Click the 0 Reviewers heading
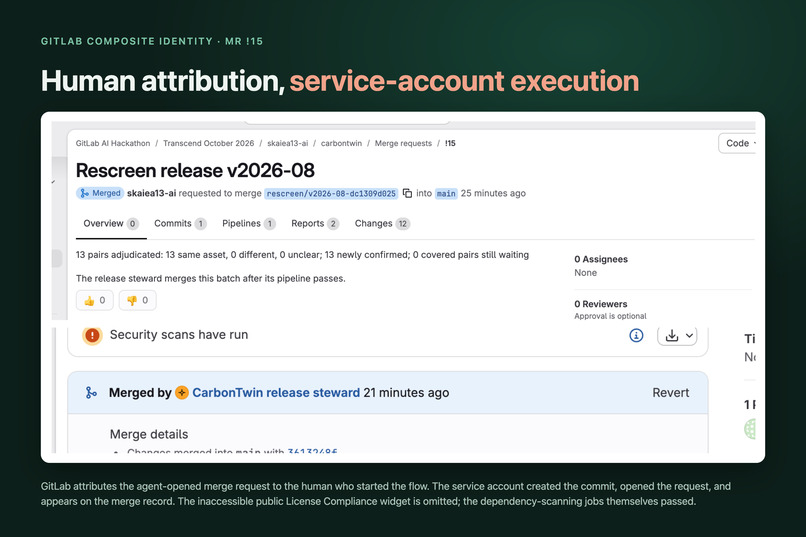This screenshot has width=806, height=537. click(x=600, y=304)
